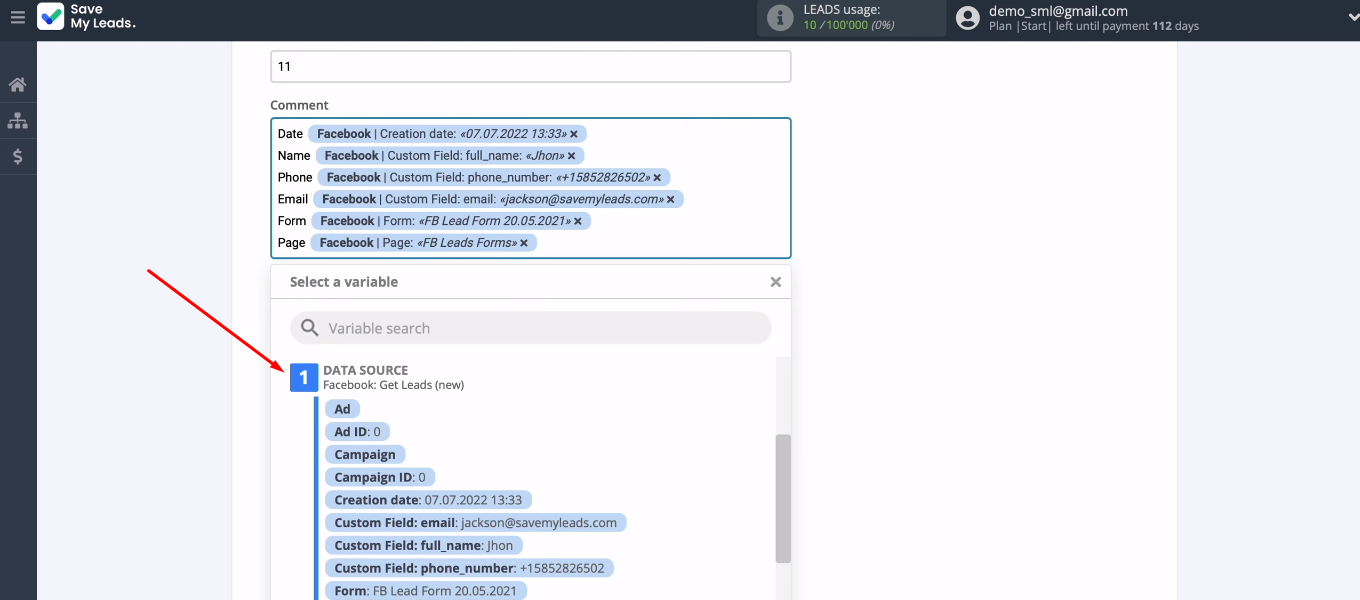Click the leads usage info icon
Image resolution: width=1360 pixels, height=600 pixels.
[x=780, y=17]
